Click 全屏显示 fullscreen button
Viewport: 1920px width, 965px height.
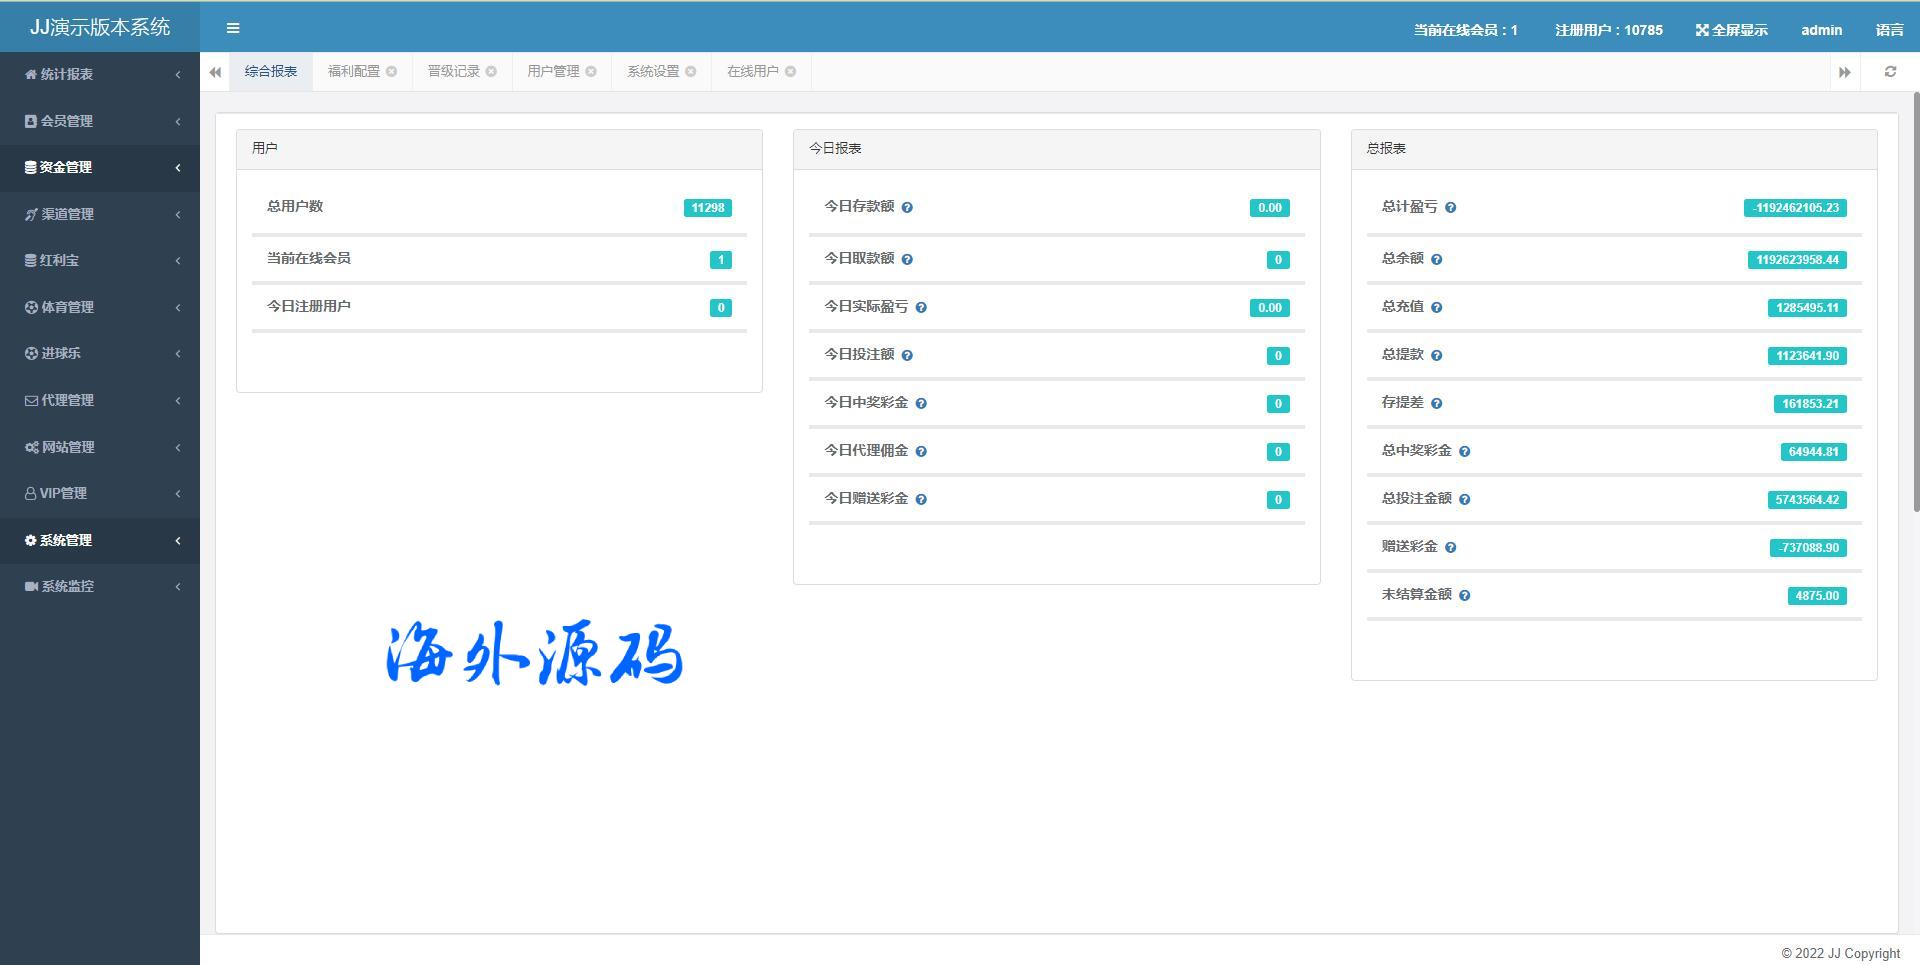tap(1731, 30)
